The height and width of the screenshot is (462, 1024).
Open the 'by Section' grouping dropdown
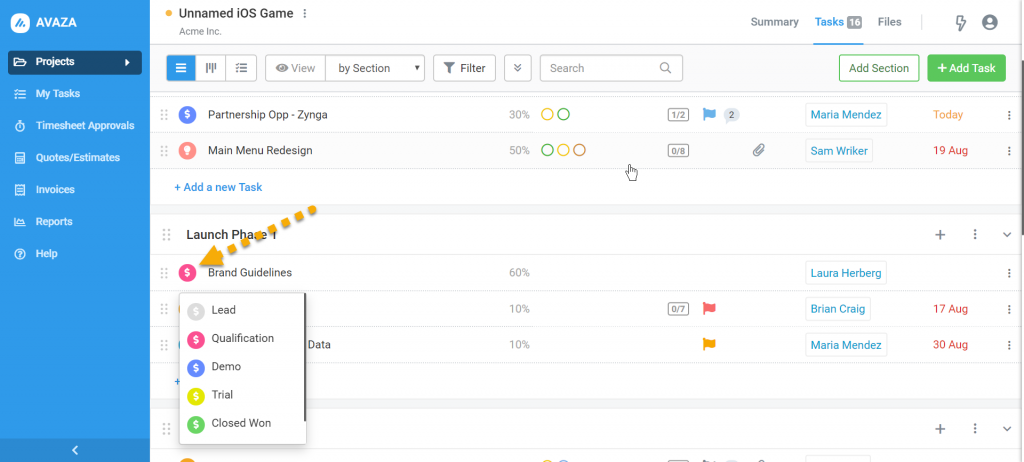[x=375, y=68]
